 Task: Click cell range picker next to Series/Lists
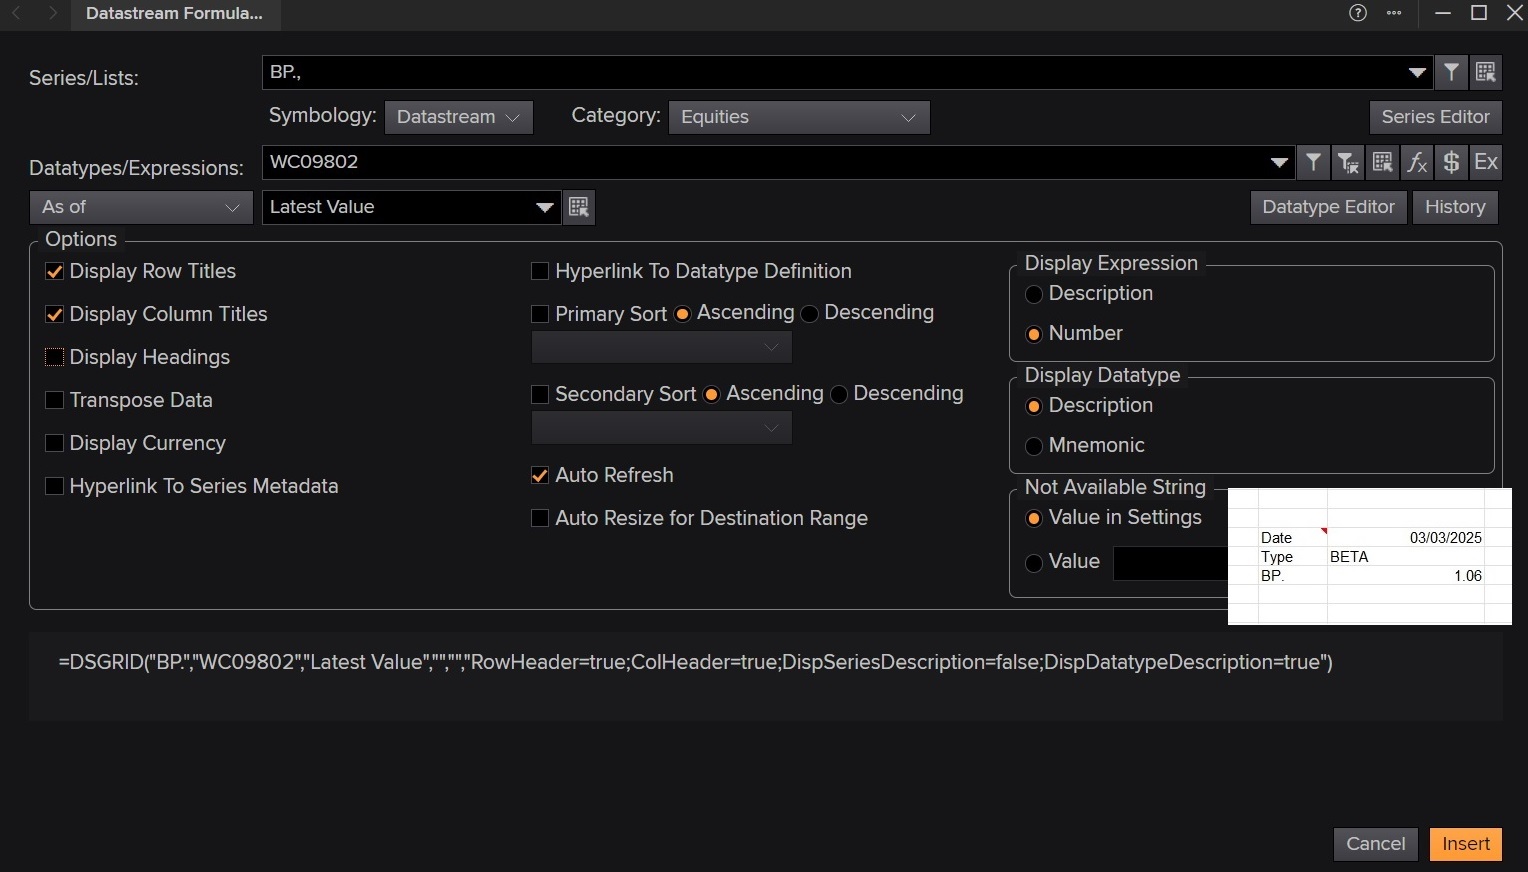(1485, 72)
